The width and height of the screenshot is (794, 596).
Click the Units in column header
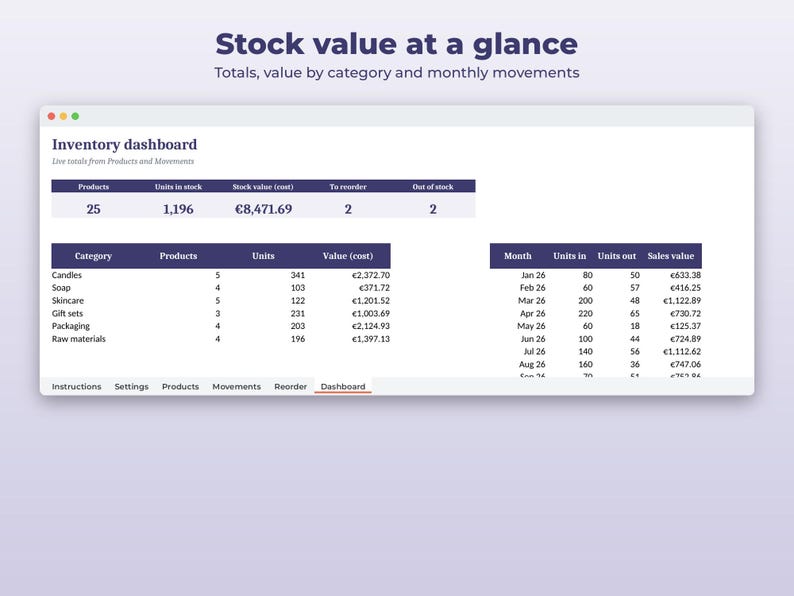[x=570, y=256]
